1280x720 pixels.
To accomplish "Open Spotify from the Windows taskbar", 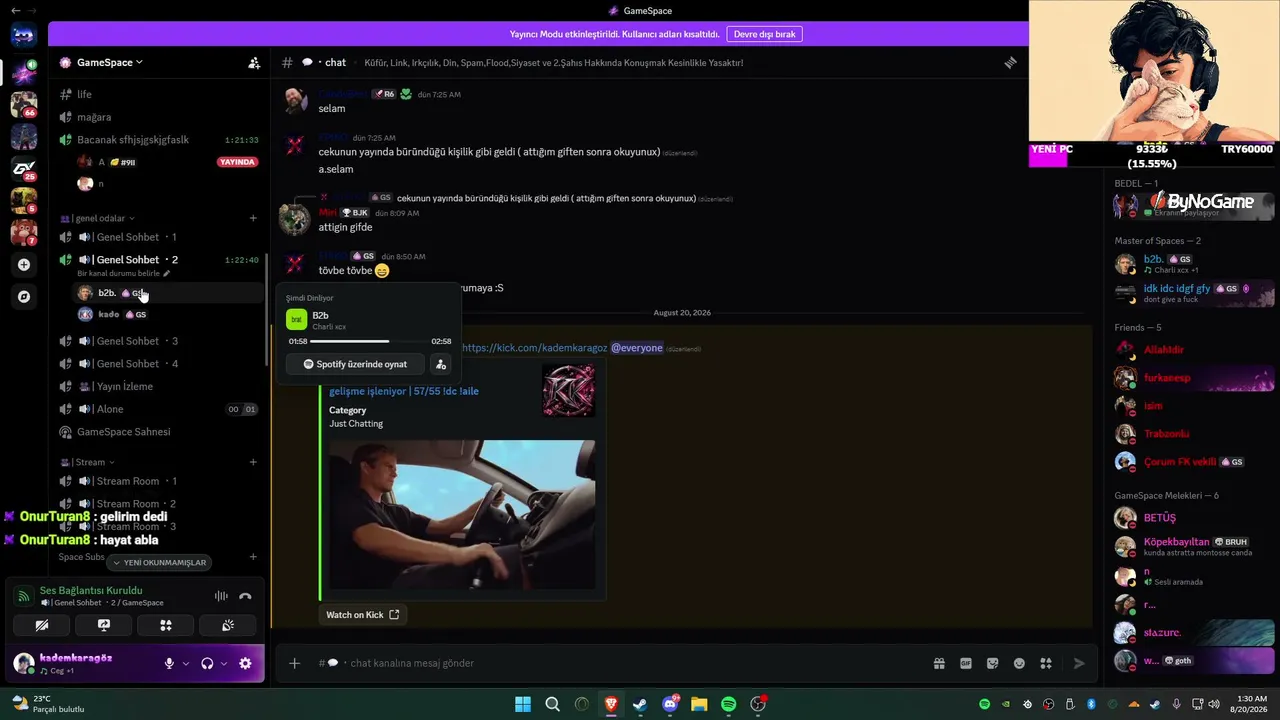I will click(x=728, y=704).
